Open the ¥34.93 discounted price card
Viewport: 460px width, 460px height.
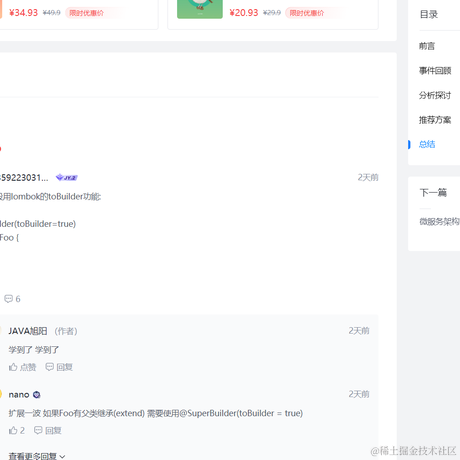click(x=79, y=15)
